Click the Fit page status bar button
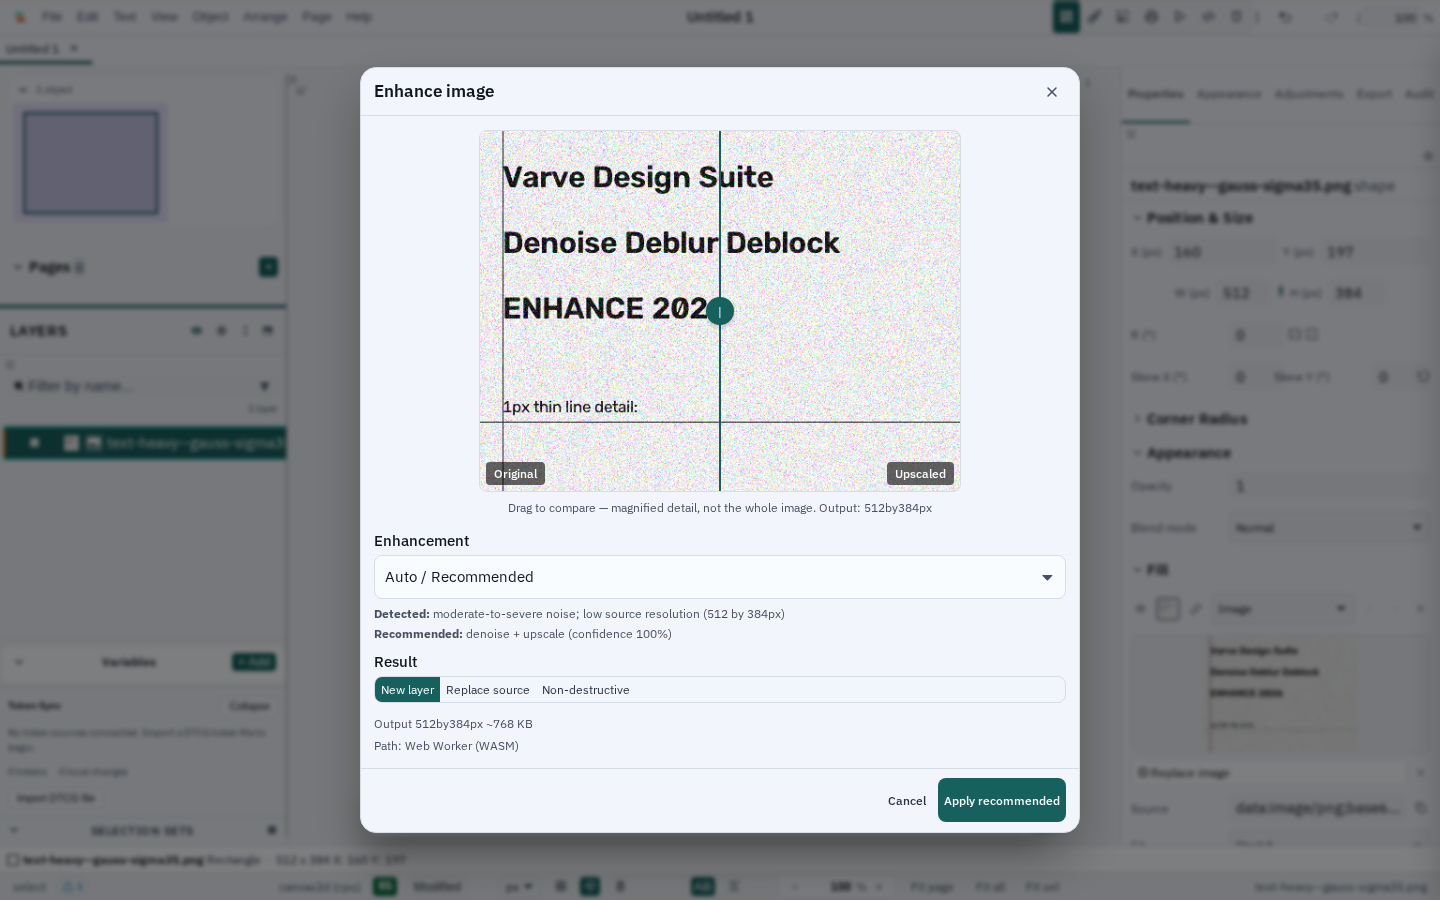The image size is (1440, 900). tap(931, 887)
